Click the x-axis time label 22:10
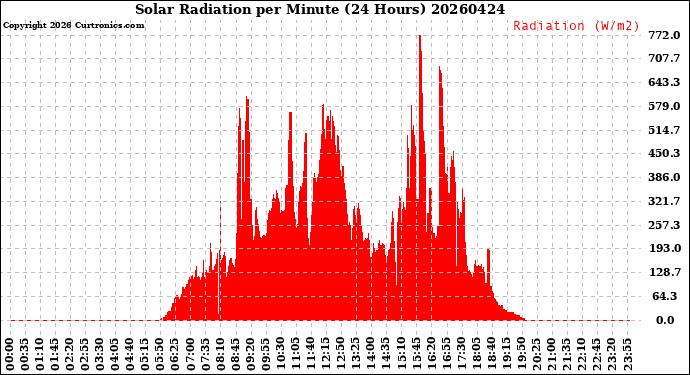 click(x=582, y=355)
